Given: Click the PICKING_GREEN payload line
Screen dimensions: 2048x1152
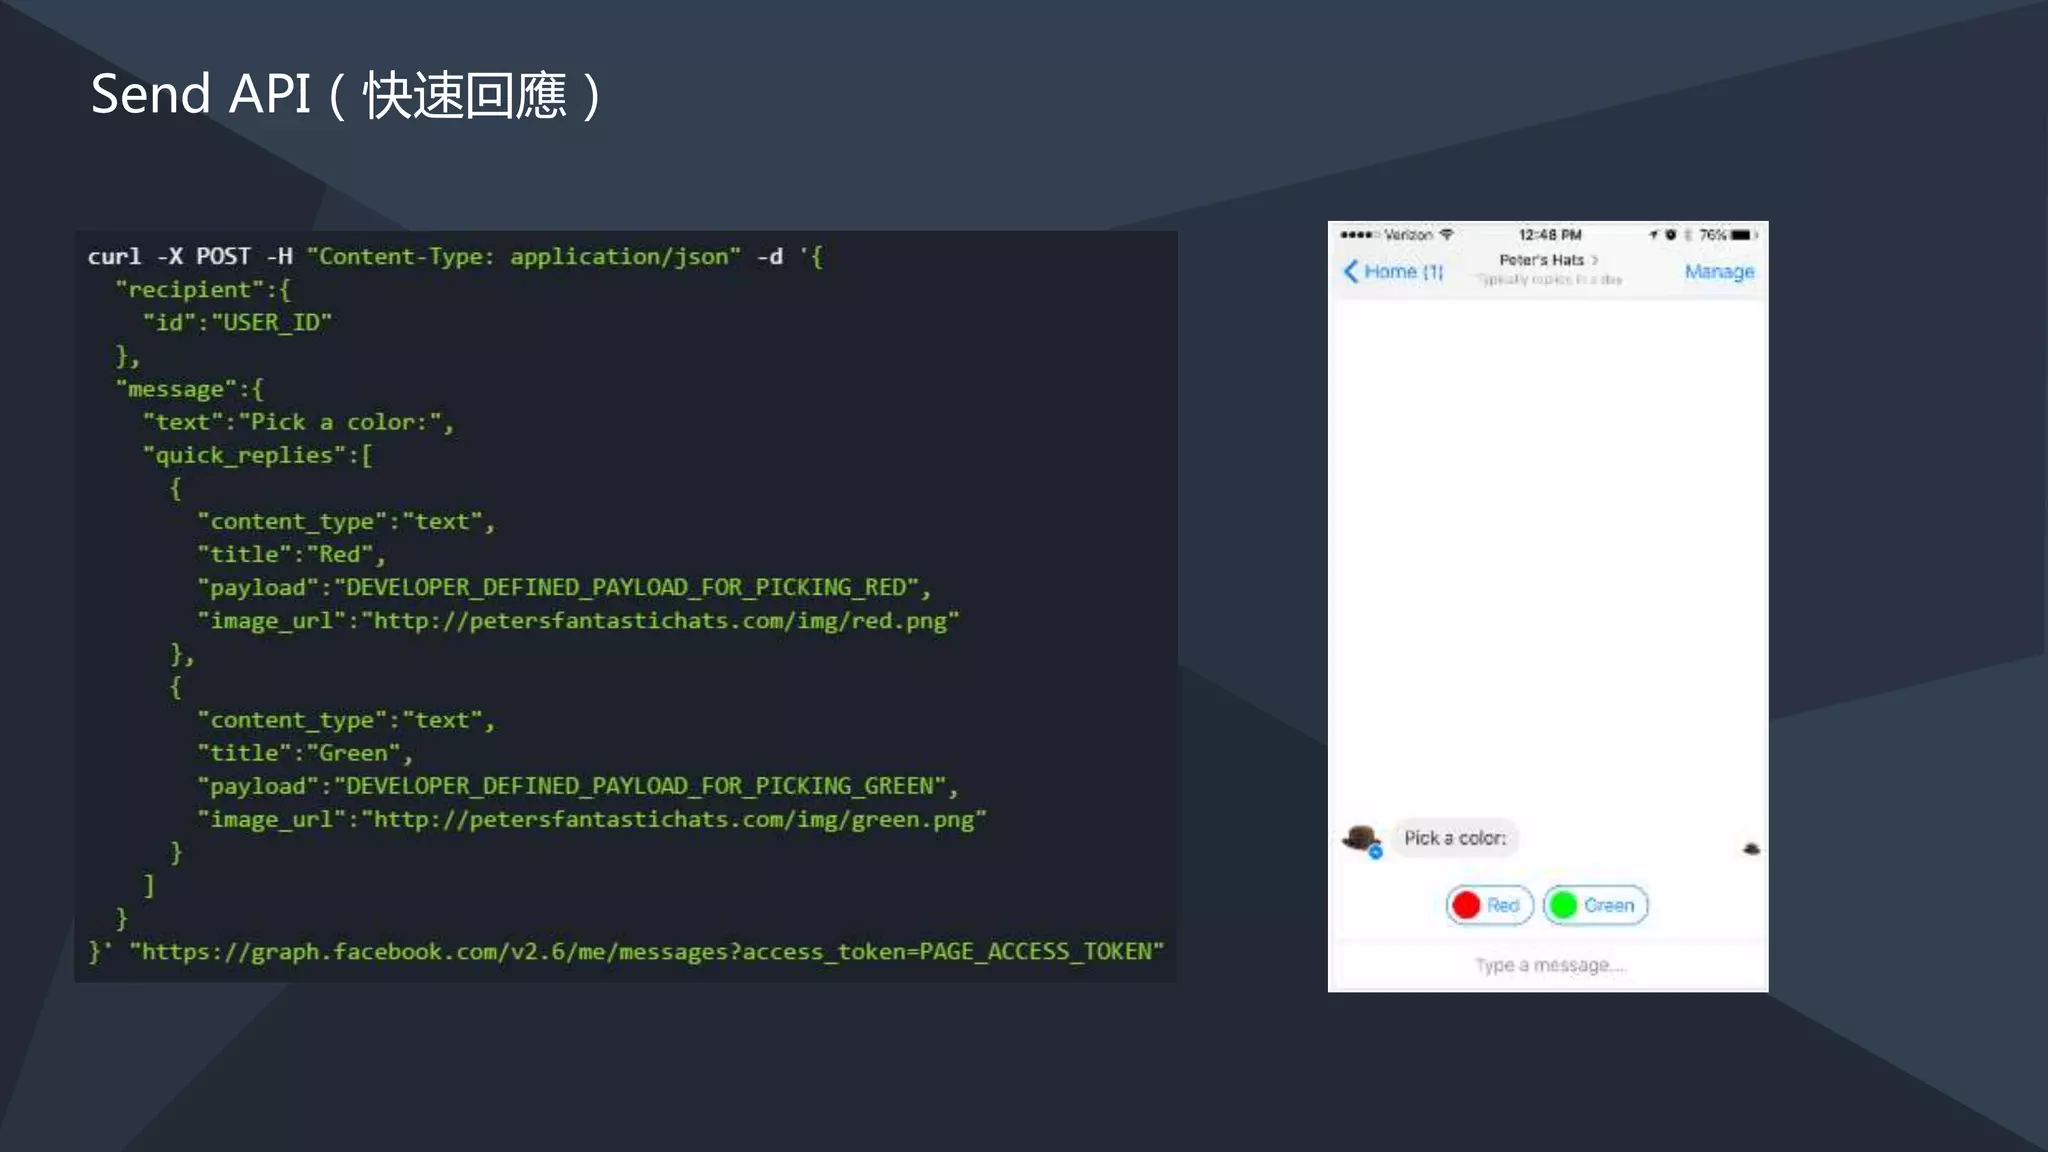Looking at the screenshot, I should click(578, 786).
